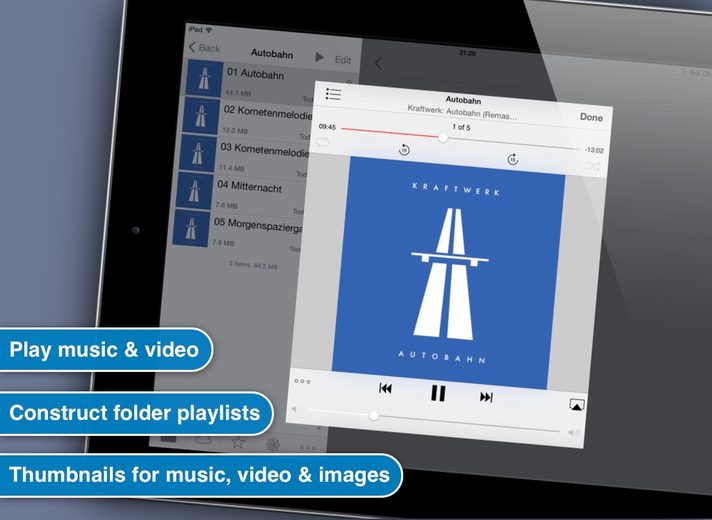Click the 1 of 5 track counter
Screen dimensions: 712x520
click(461, 127)
